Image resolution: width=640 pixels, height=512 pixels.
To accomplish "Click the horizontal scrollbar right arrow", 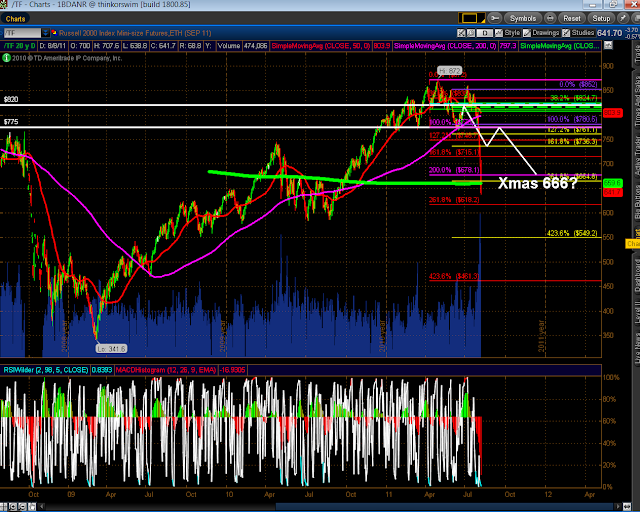I will tap(618, 507).
